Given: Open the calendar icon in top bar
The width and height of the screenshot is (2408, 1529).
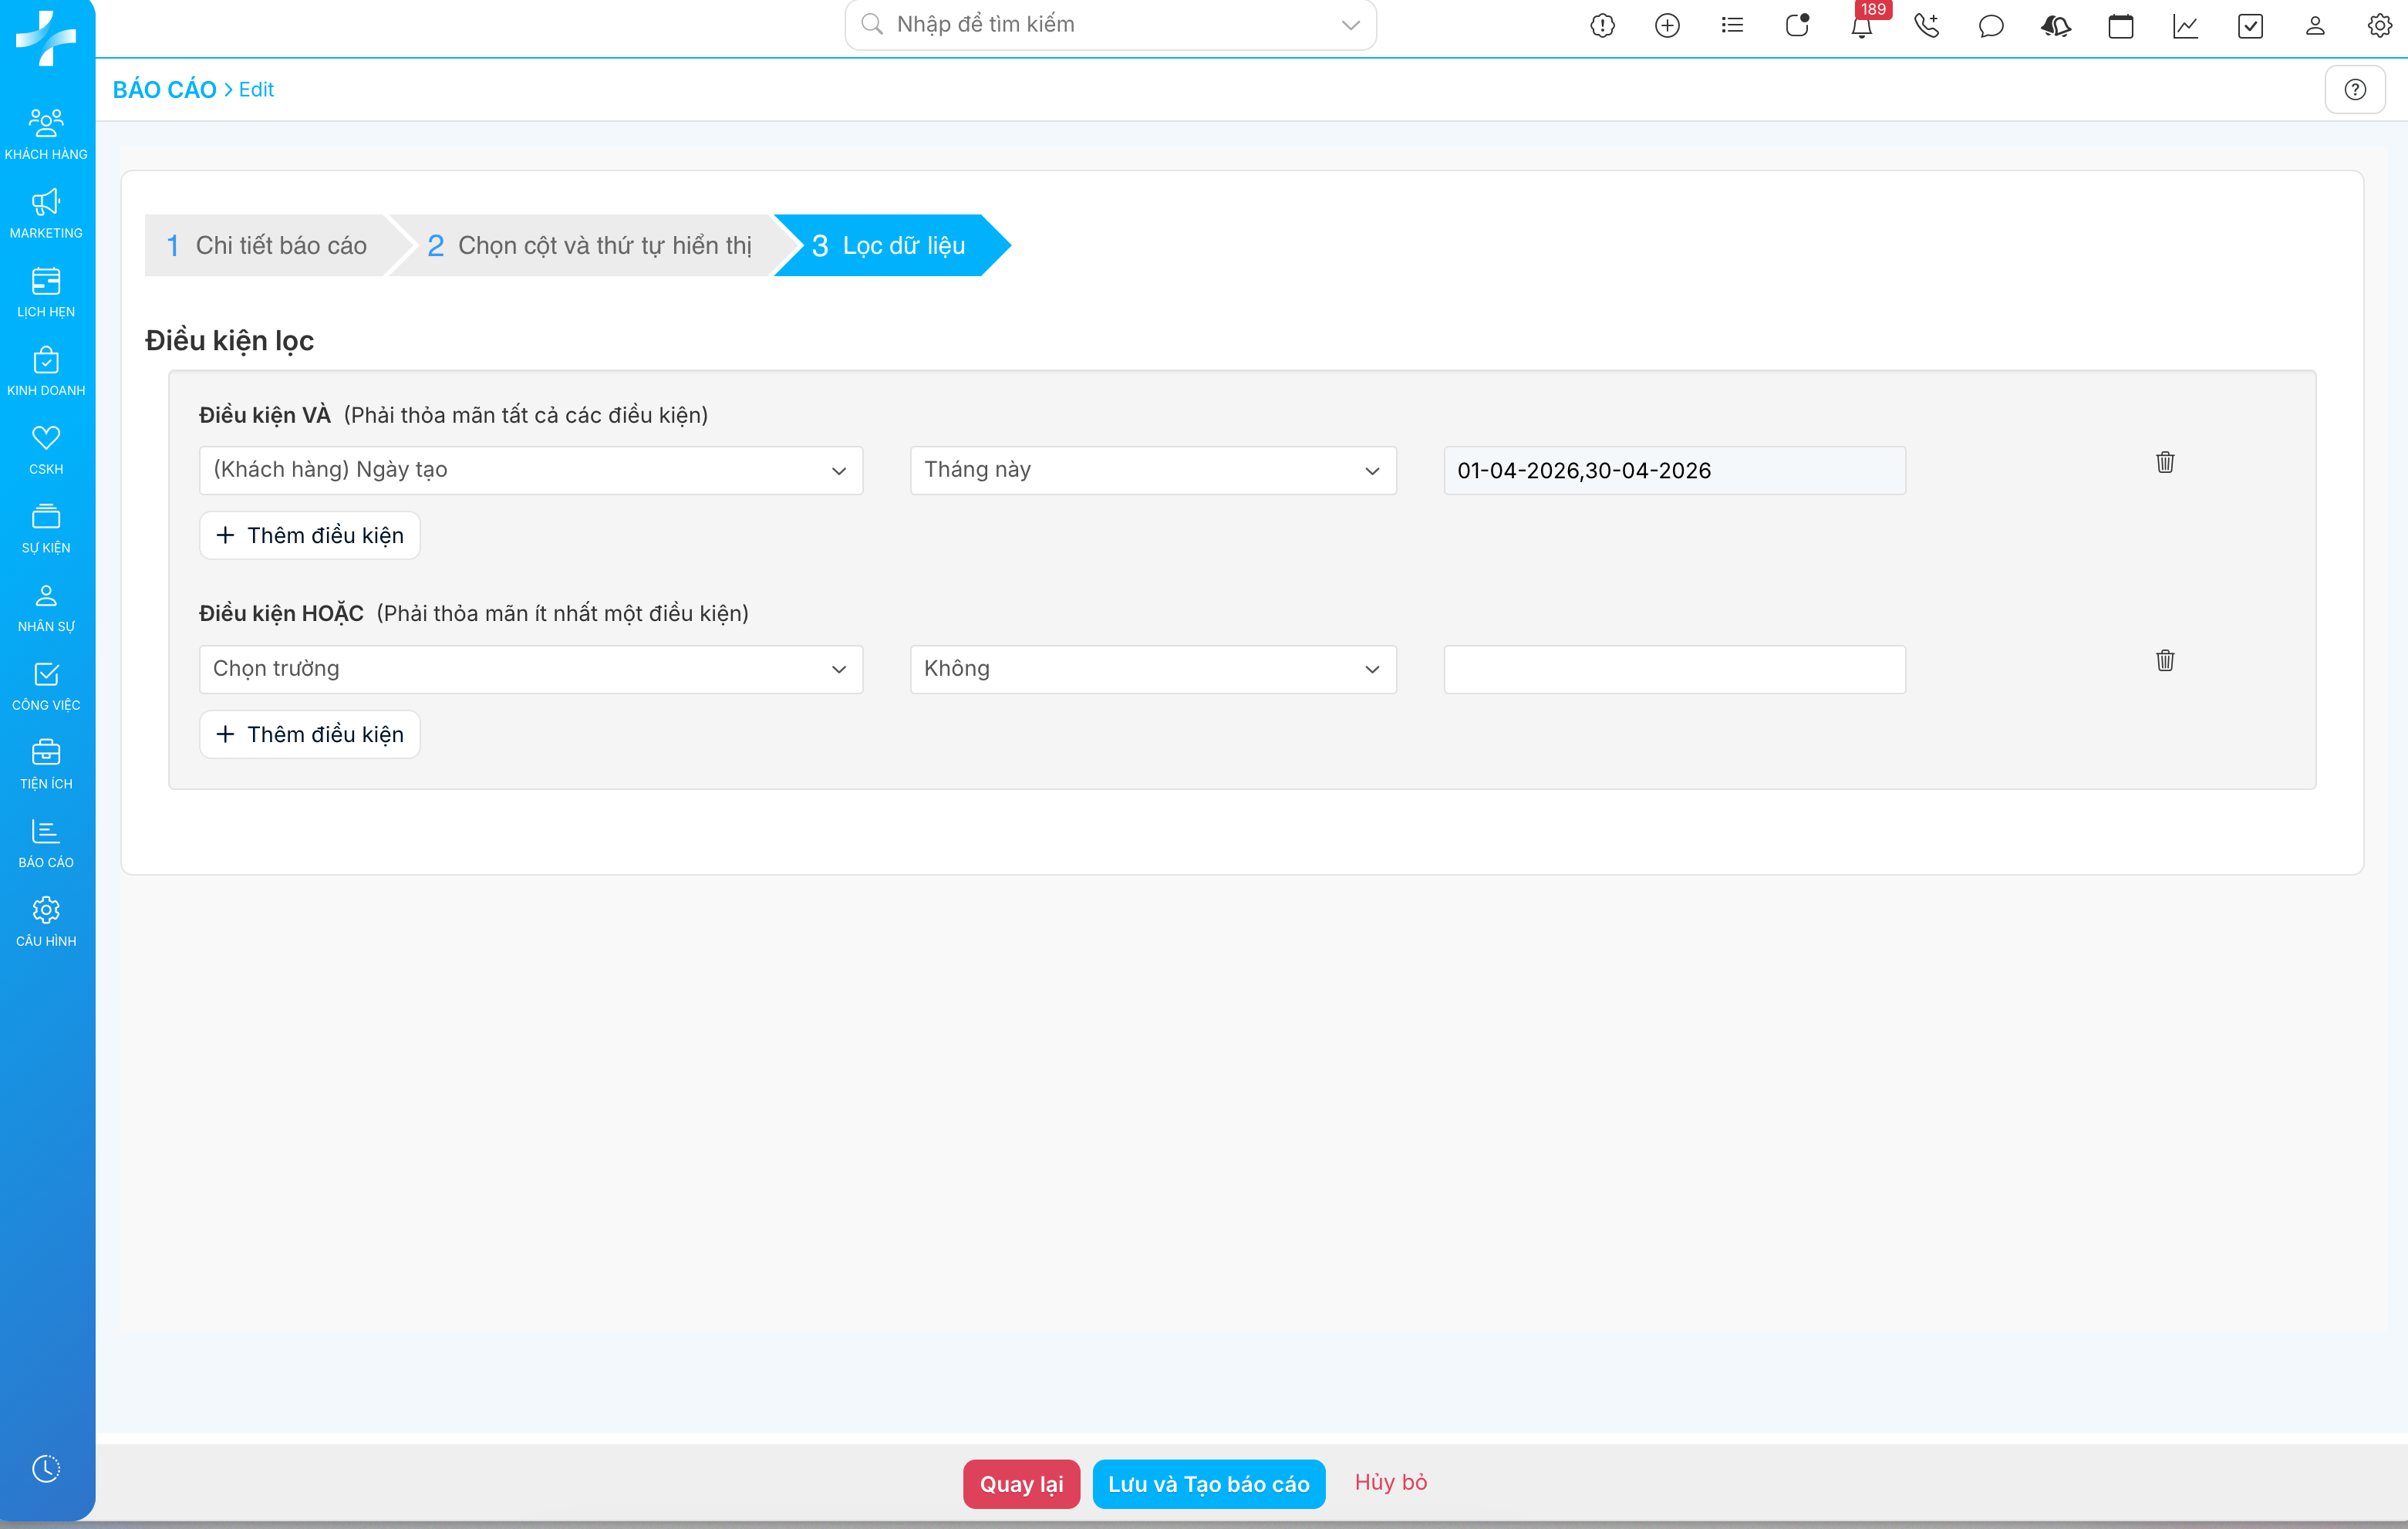Looking at the screenshot, I should point(2120,26).
